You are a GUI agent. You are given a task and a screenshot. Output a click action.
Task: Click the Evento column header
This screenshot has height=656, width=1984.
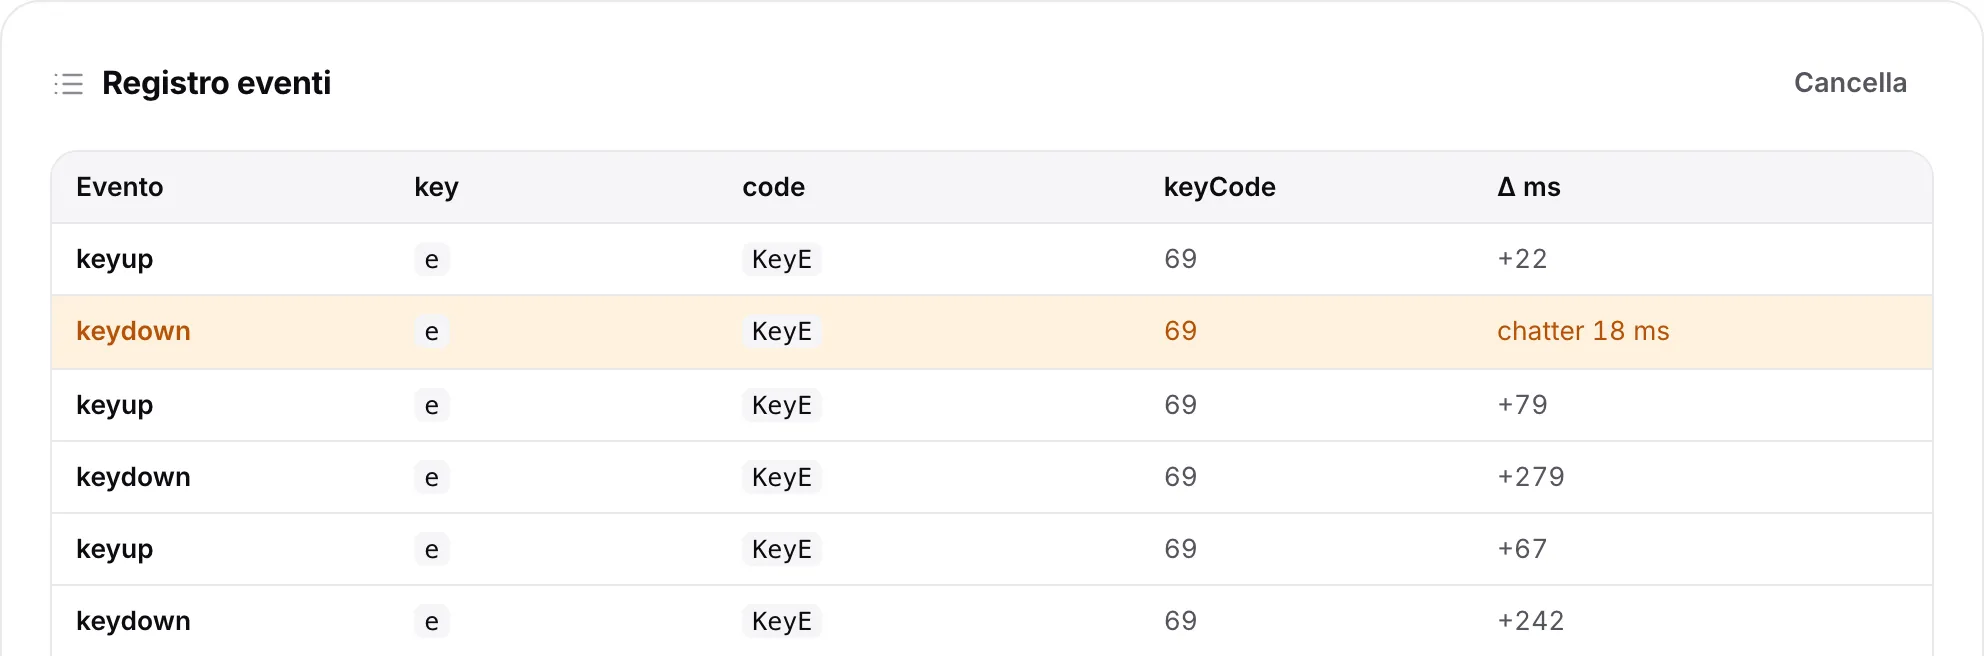(119, 187)
